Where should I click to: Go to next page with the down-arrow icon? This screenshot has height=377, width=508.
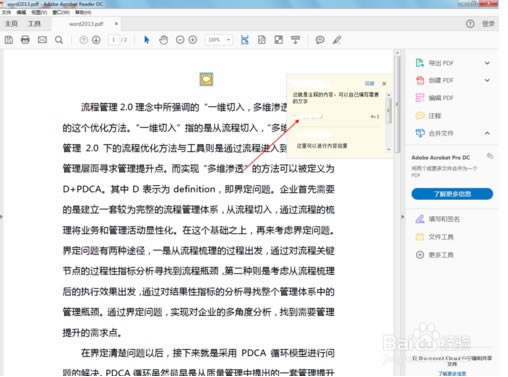(x=96, y=40)
